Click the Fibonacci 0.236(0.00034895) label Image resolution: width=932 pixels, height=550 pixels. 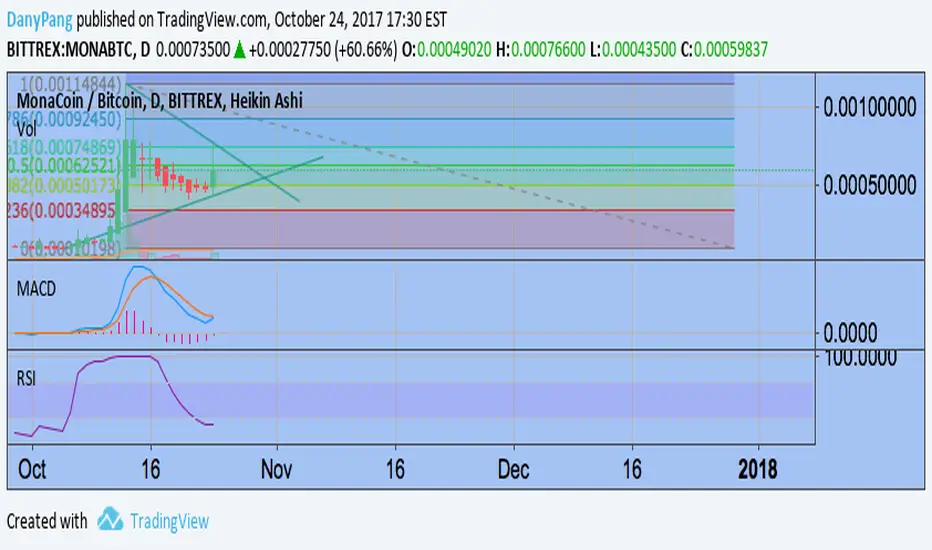[x=62, y=210]
